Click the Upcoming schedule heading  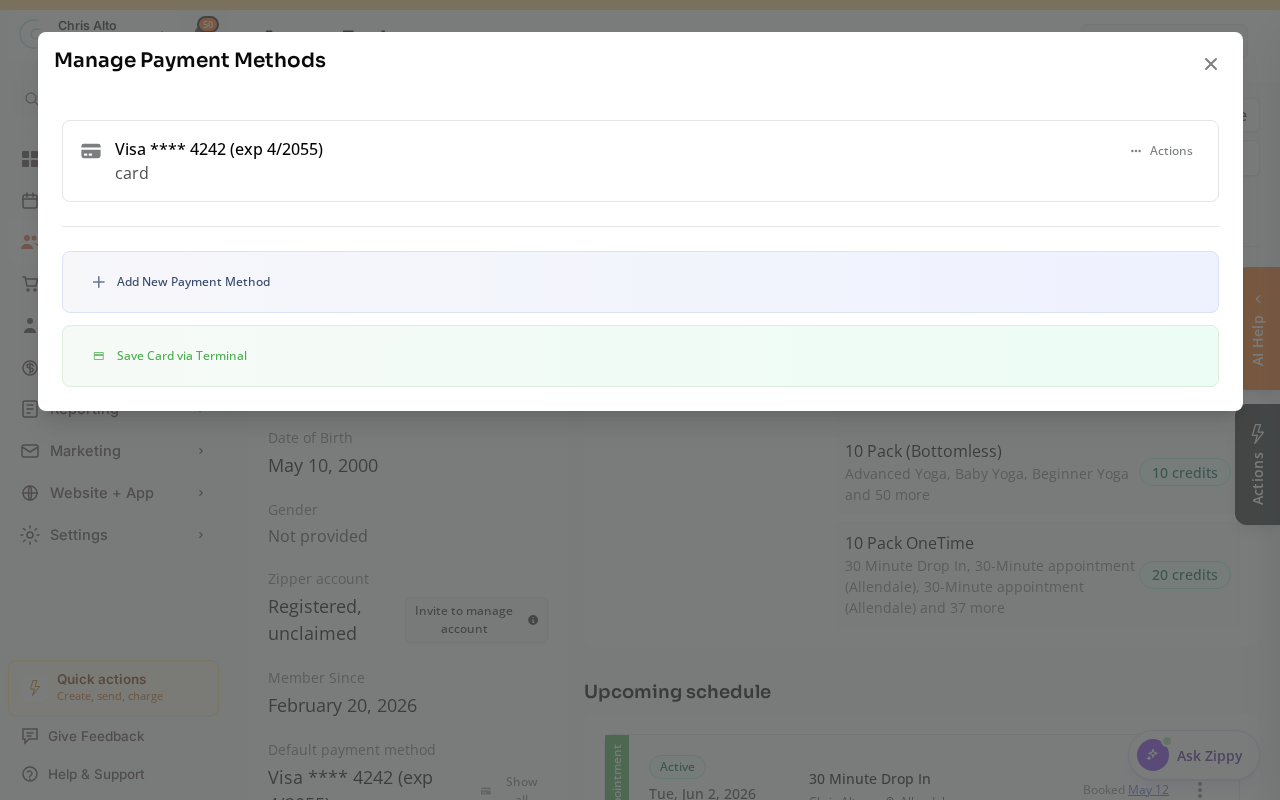[677, 692]
